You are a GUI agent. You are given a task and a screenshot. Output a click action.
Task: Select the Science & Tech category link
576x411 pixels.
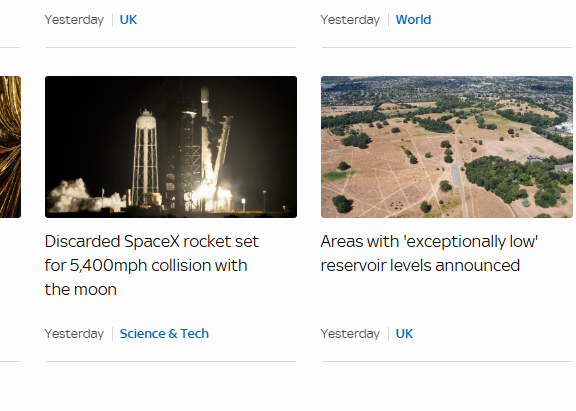(x=164, y=334)
